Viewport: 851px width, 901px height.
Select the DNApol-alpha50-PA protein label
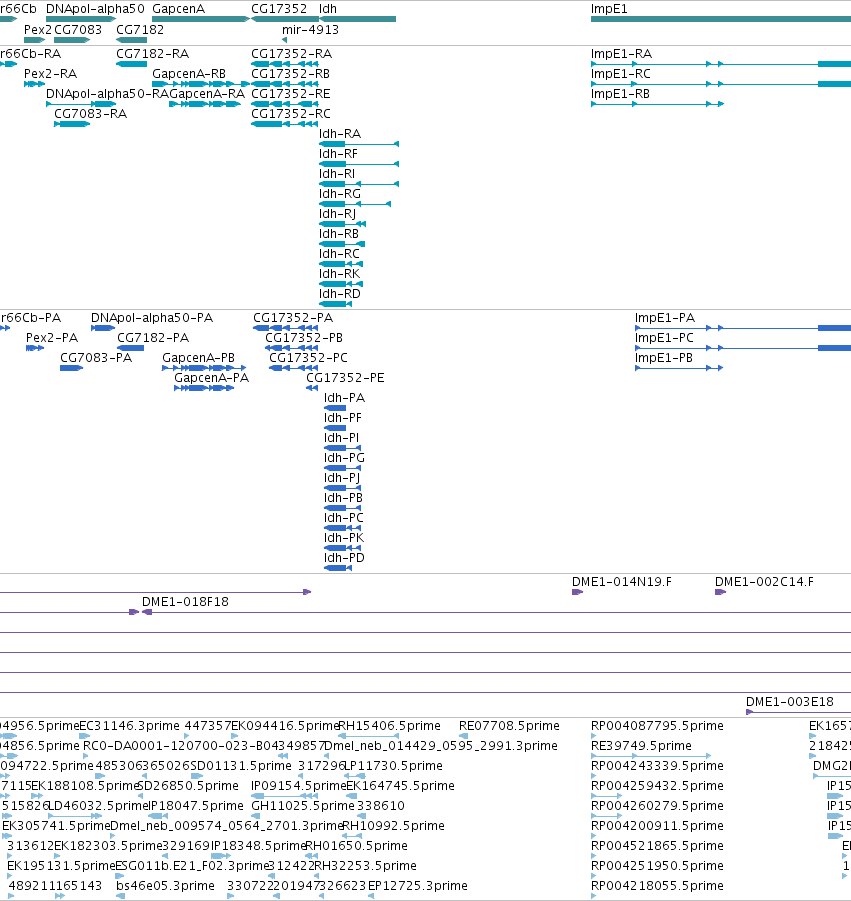[152, 318]
